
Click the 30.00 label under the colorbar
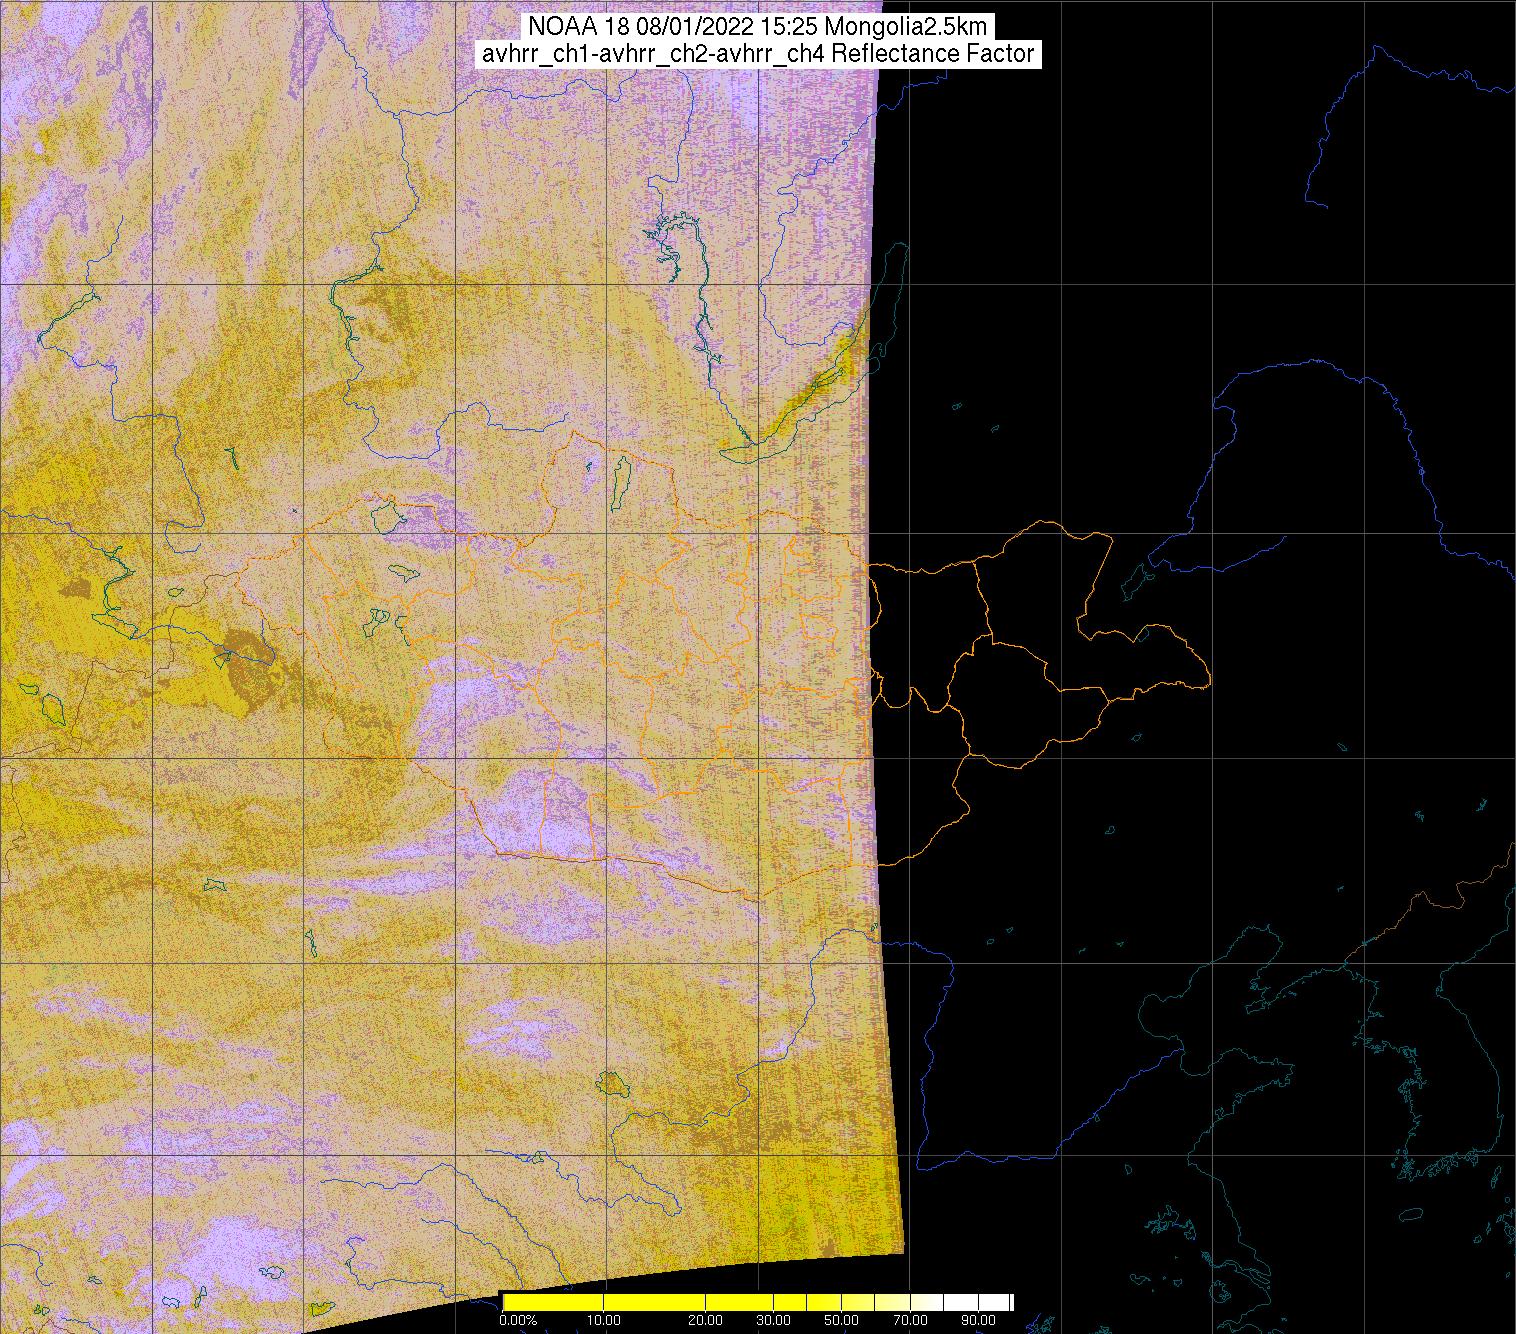774,1320
